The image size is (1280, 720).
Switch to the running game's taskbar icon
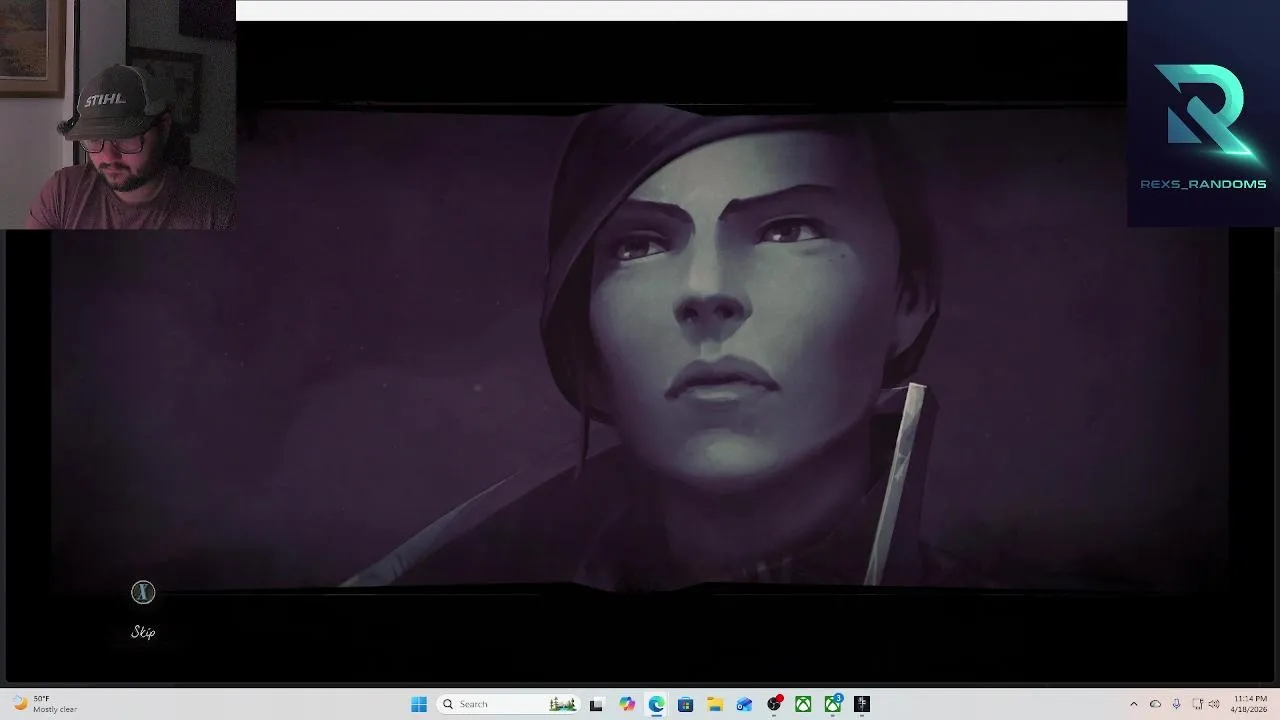coord(862,704)
